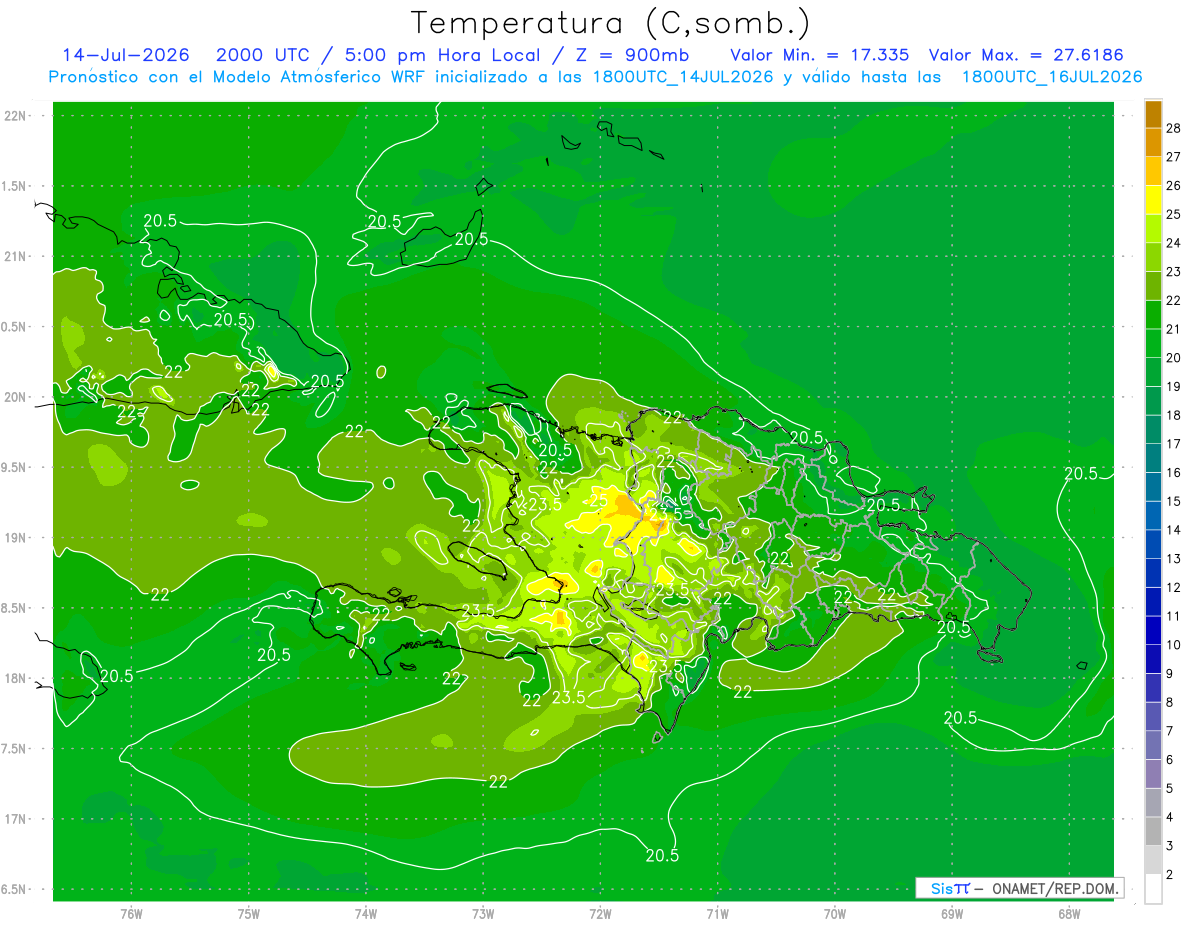Click the '74W' longitude axis label
Screen dimensions: 1200x927
(366, 913)
